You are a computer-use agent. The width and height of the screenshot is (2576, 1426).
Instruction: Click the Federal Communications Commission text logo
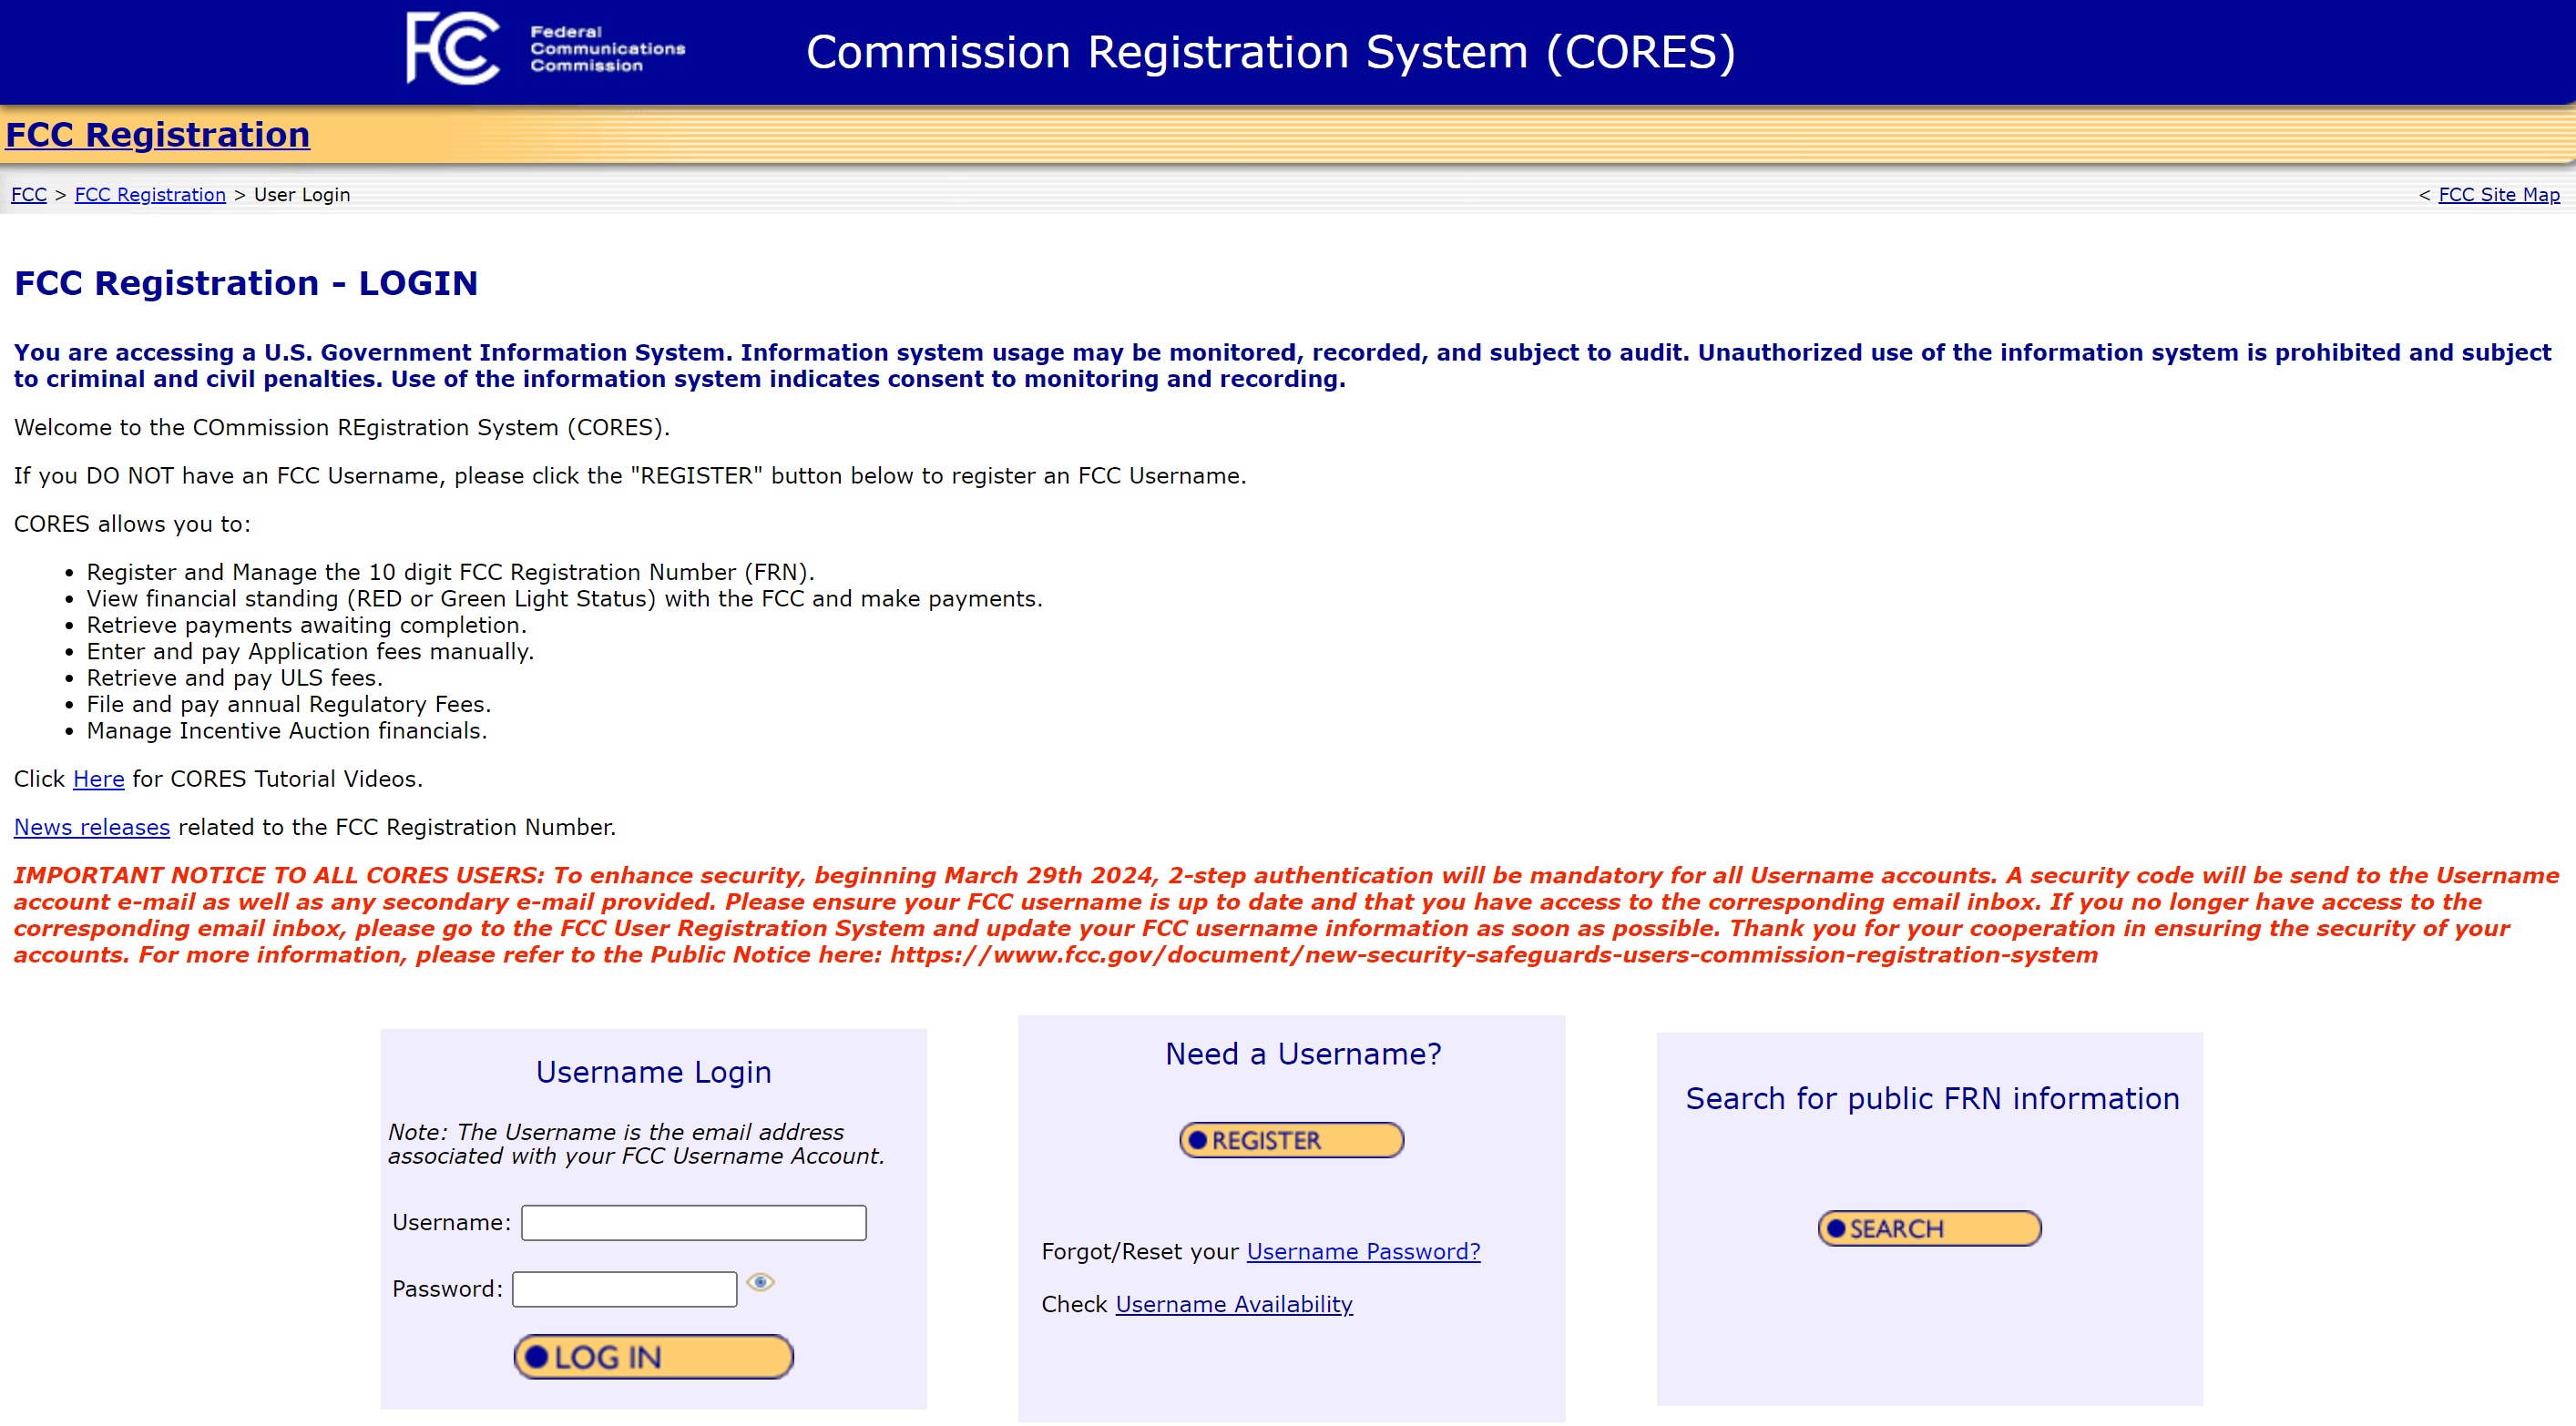(606, 48)
